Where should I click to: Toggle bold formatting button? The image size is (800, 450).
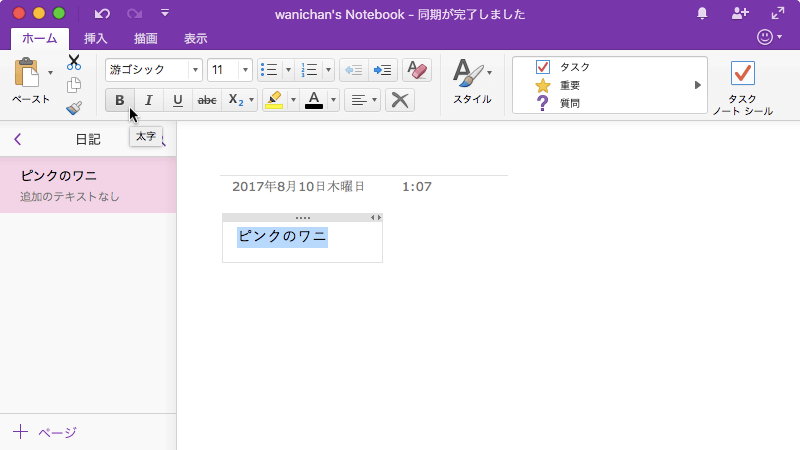119,100
